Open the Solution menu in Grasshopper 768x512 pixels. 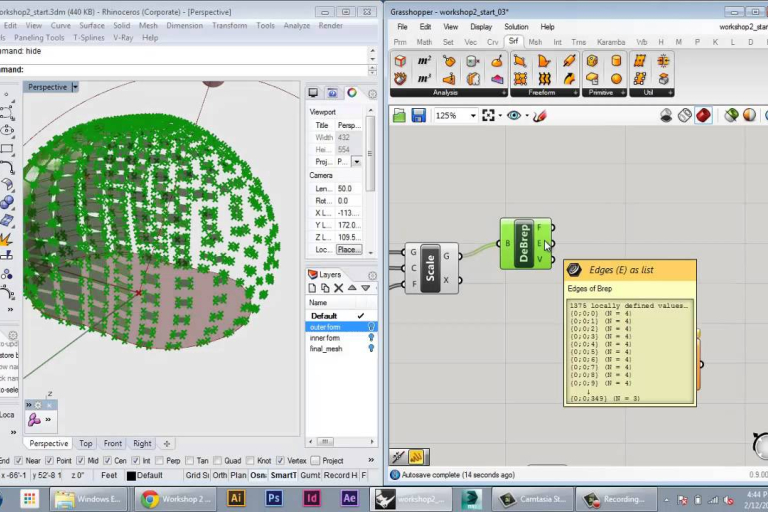click(x=516, y=27)
